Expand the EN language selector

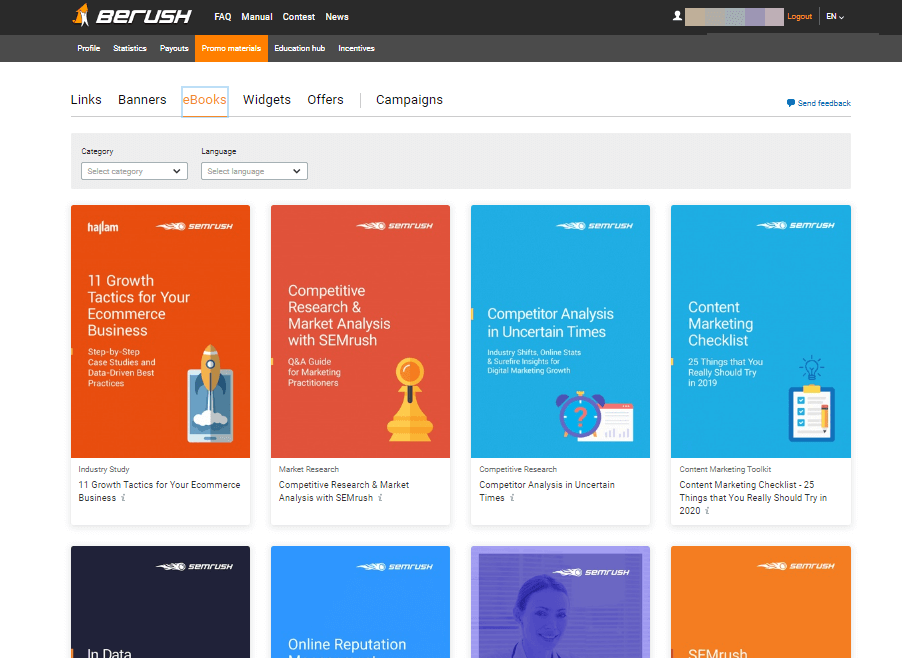tap(835, 17)
